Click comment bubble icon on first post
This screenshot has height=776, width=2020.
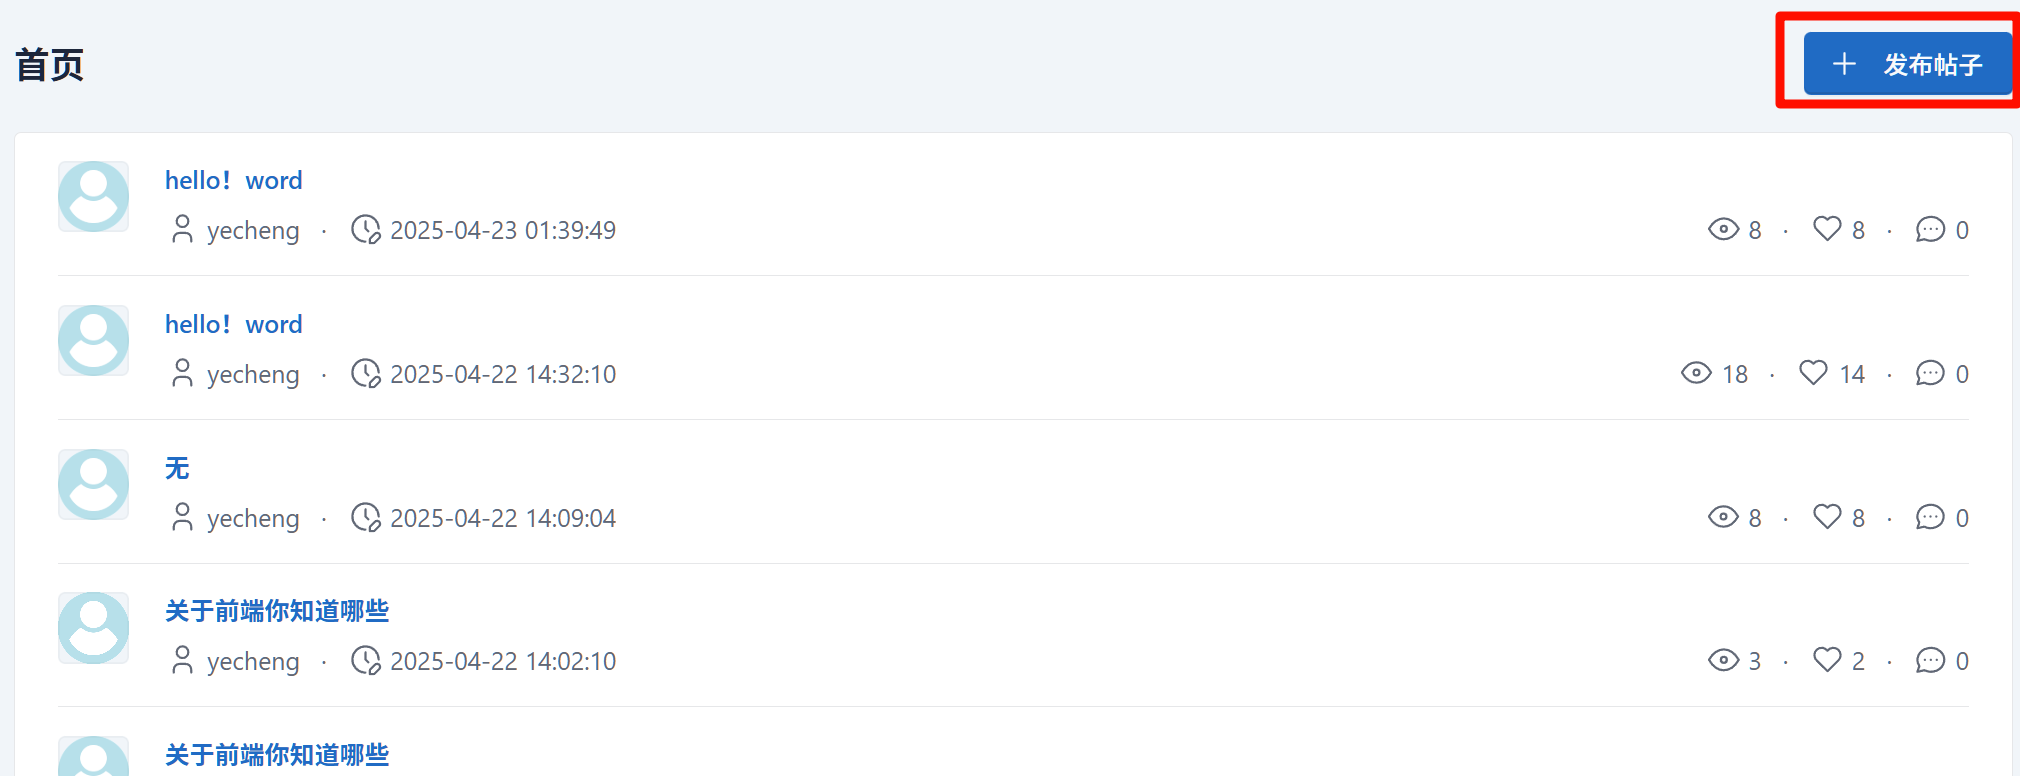(x=1930, y=230)
